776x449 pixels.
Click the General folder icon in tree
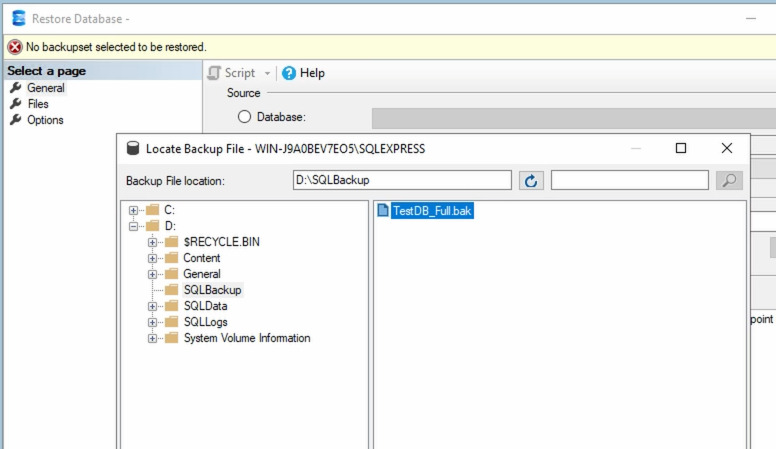point(171,274)
